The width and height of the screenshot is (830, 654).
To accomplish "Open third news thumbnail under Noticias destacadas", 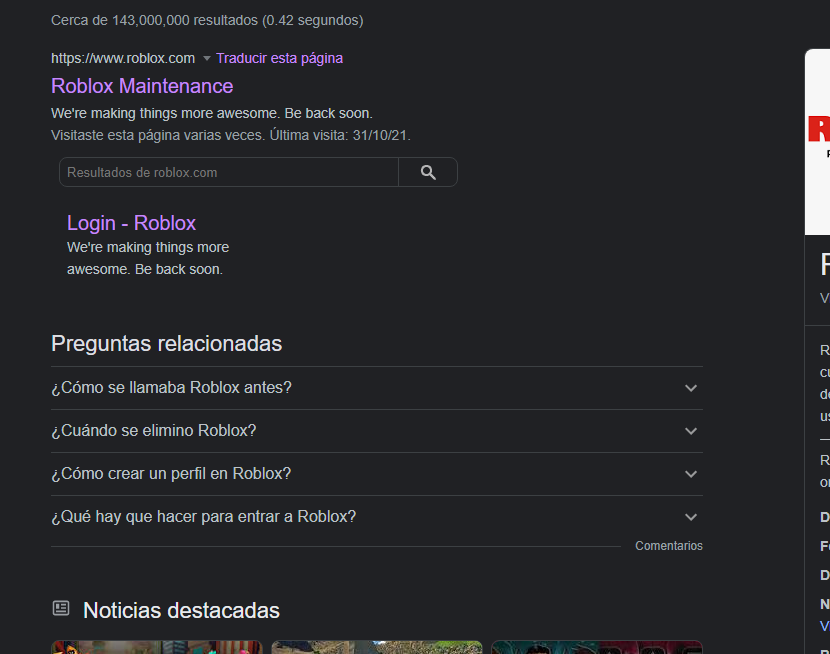I will tap(597, 647).
